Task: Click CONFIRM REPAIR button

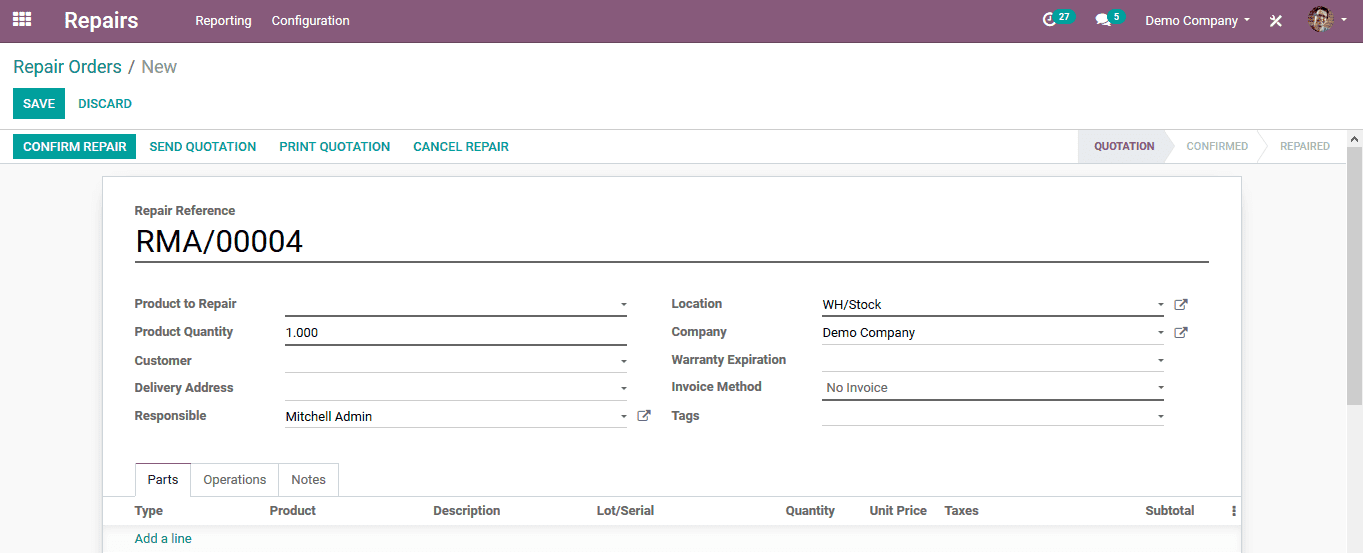Action: point(75,146)
